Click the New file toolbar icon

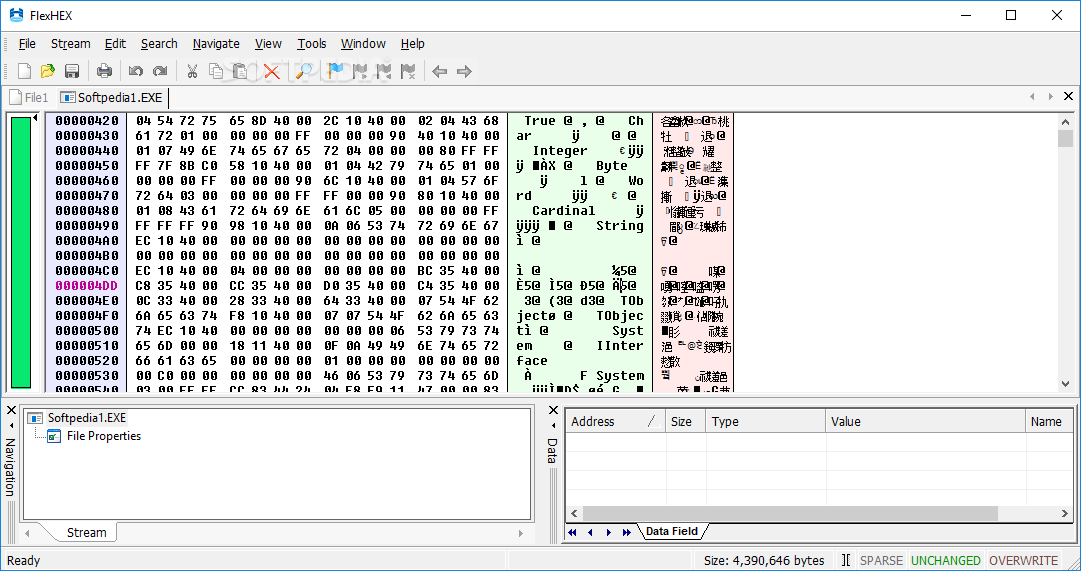pos(24,70)
